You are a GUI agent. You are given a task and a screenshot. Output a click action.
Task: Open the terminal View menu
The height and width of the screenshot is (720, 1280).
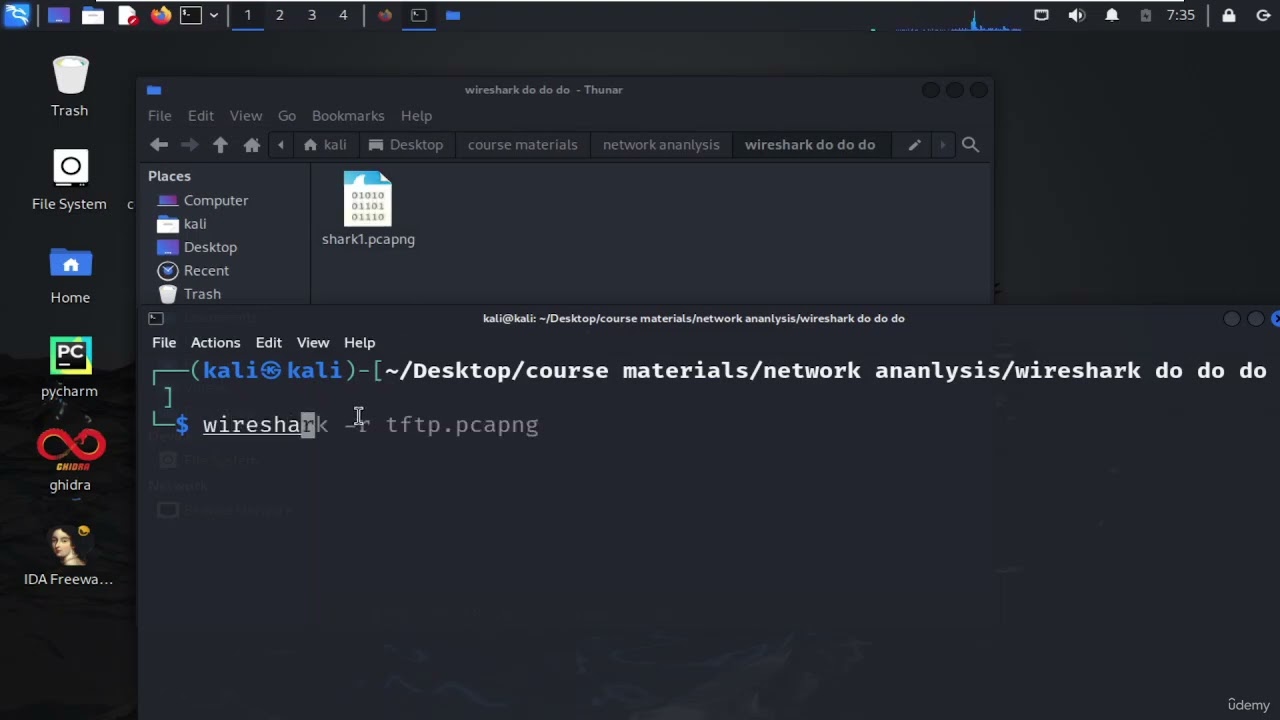tap(312, 342)
